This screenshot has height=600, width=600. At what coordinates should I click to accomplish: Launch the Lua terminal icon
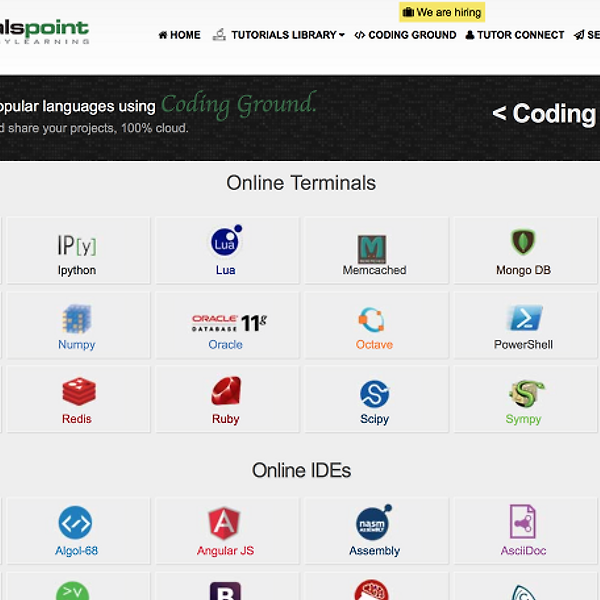click(225, 242)
